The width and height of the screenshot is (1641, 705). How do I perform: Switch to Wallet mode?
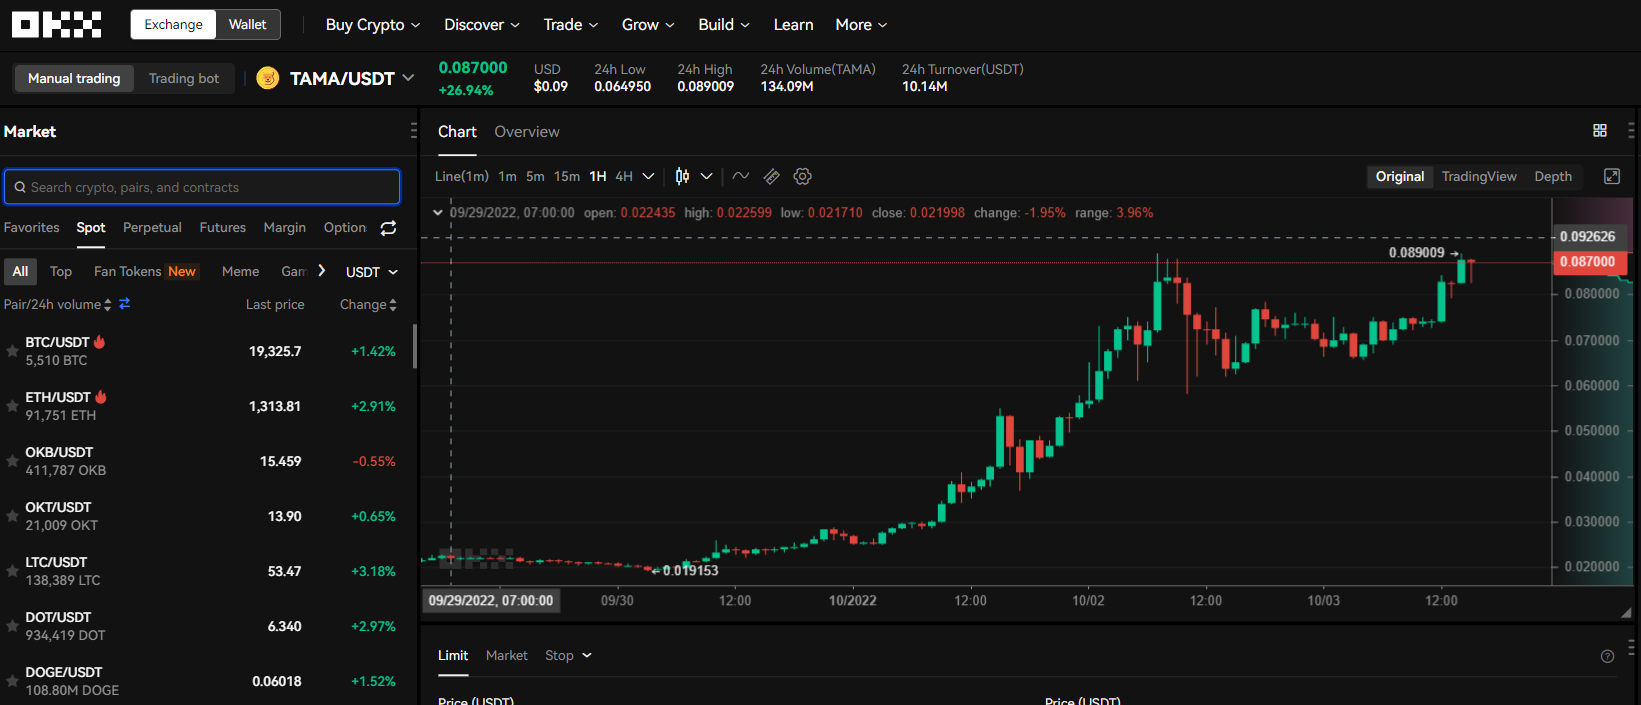coord(247,24)
